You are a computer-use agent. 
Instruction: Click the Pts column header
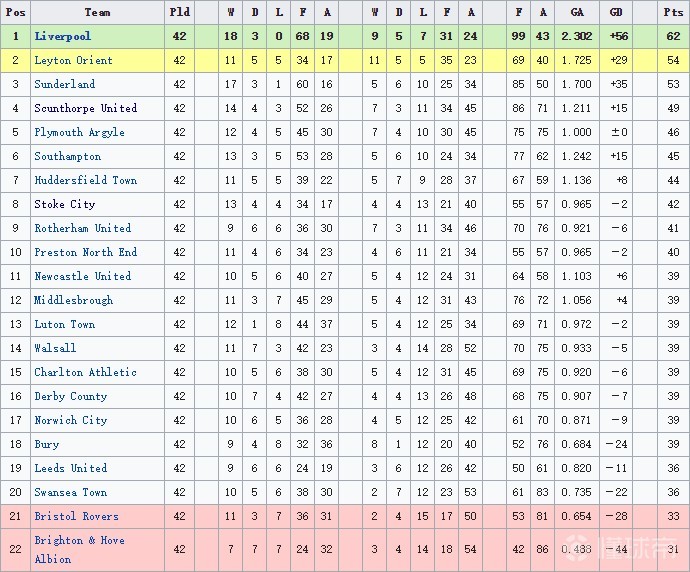point(673,12)
